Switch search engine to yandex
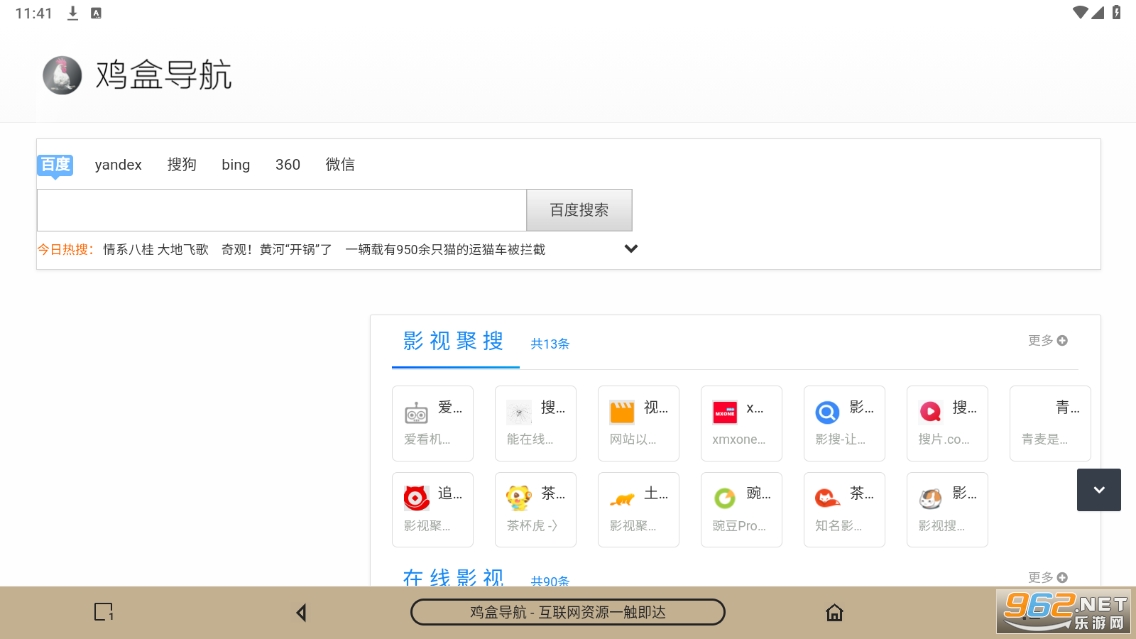This screenshot has height=639, width=1136. click(x=118, y=165)
